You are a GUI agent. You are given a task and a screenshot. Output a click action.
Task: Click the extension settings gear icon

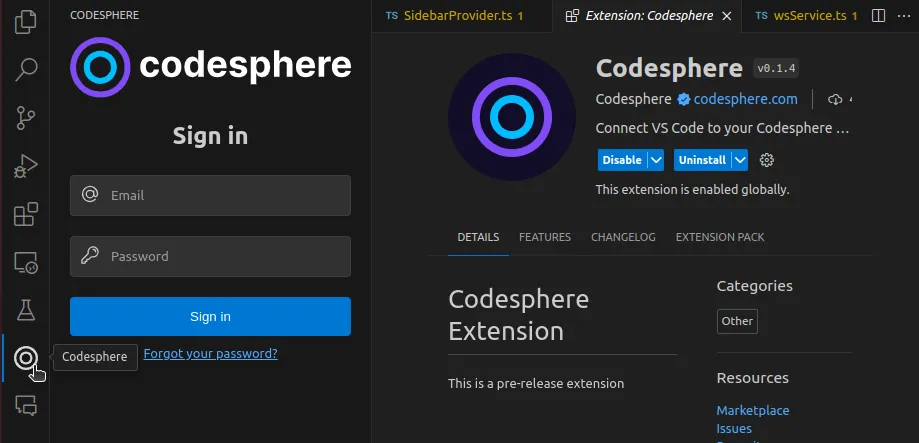pos(767,160)
